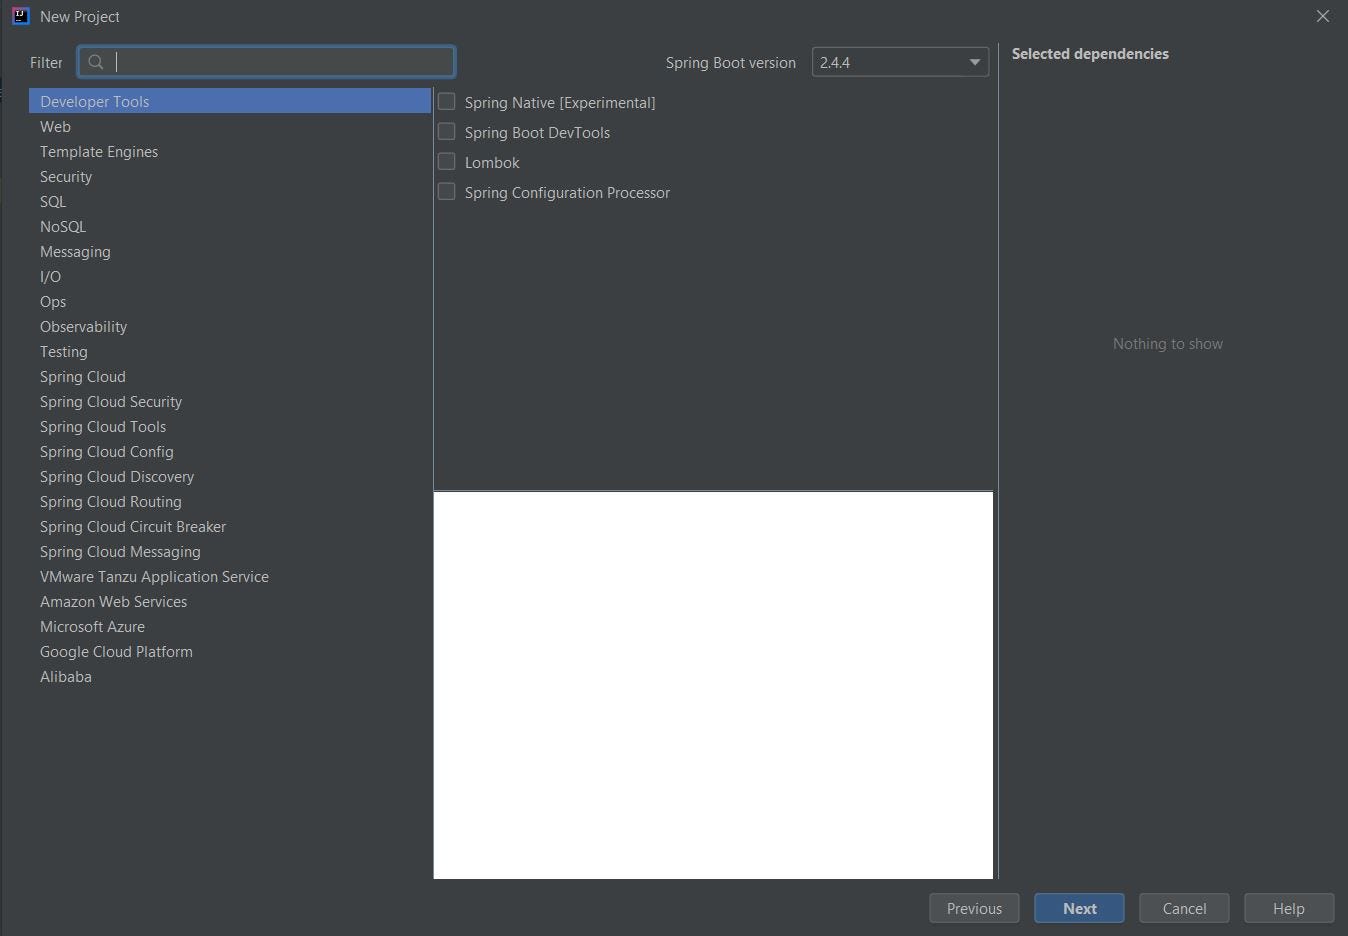Select the Microsoft Azure category
This screenshot has height=936, width=1348.
pos(230,626)
